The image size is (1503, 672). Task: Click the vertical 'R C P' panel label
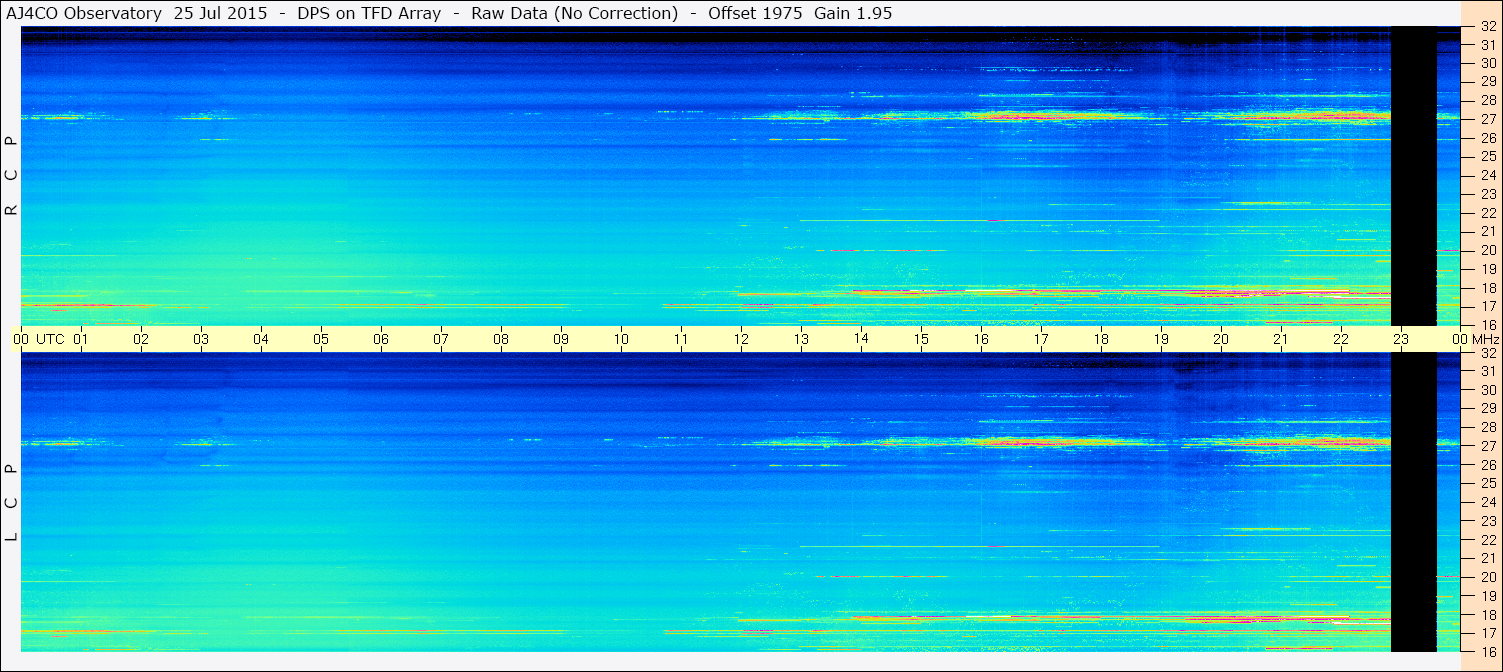coord(12,175)
